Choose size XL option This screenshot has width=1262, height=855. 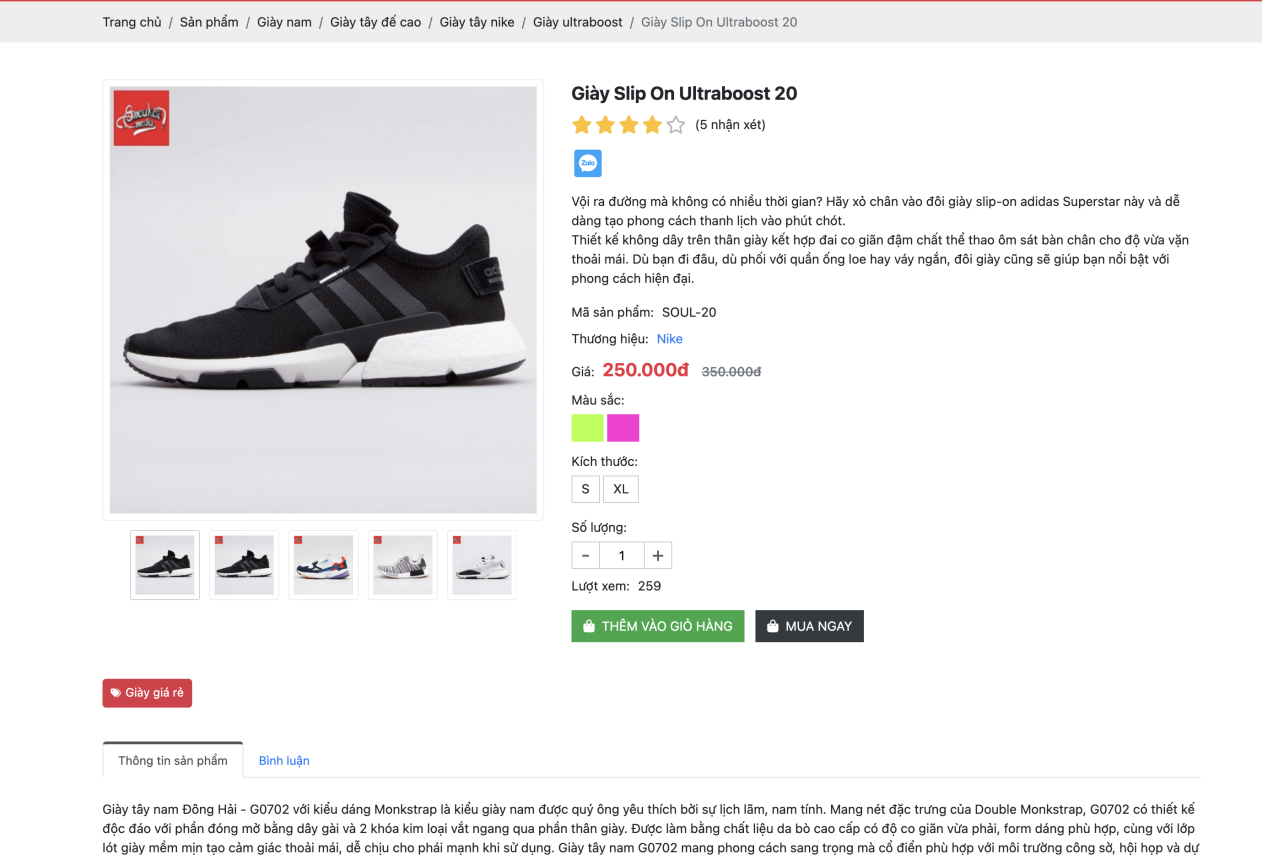click(x=621, y=489)
